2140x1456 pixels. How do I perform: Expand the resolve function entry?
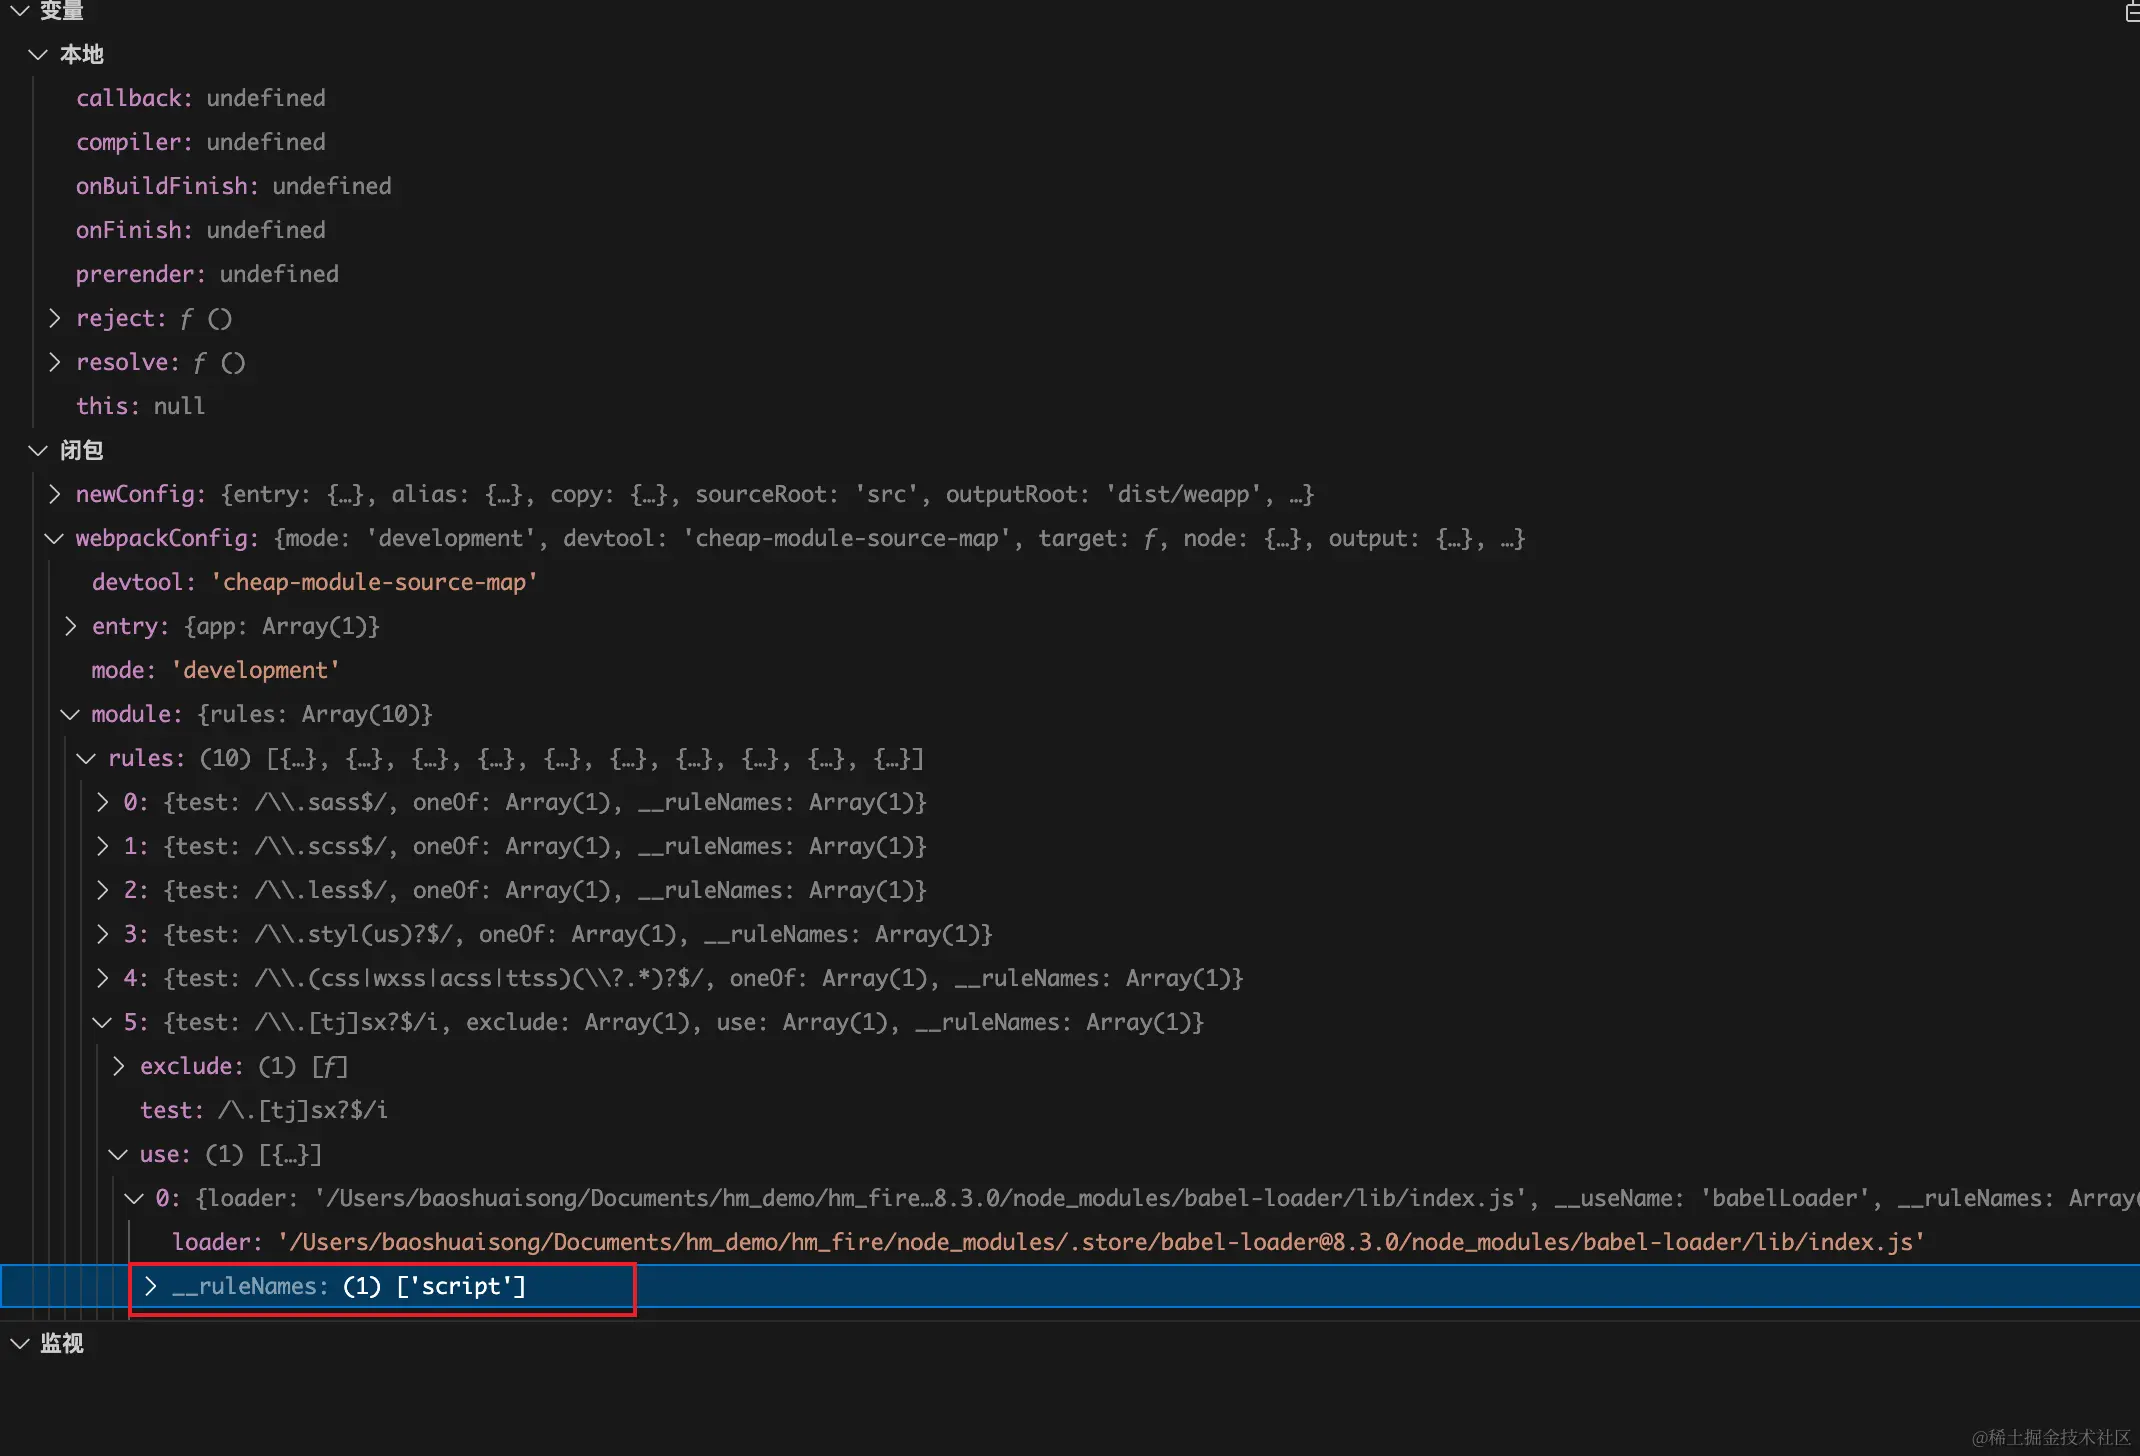[x=55, y=363]
